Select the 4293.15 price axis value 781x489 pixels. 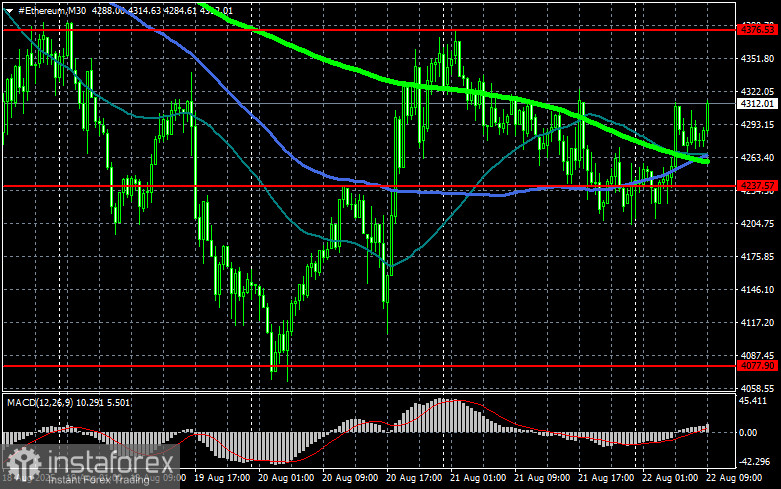pyautogui.click(x=757, y=124)
